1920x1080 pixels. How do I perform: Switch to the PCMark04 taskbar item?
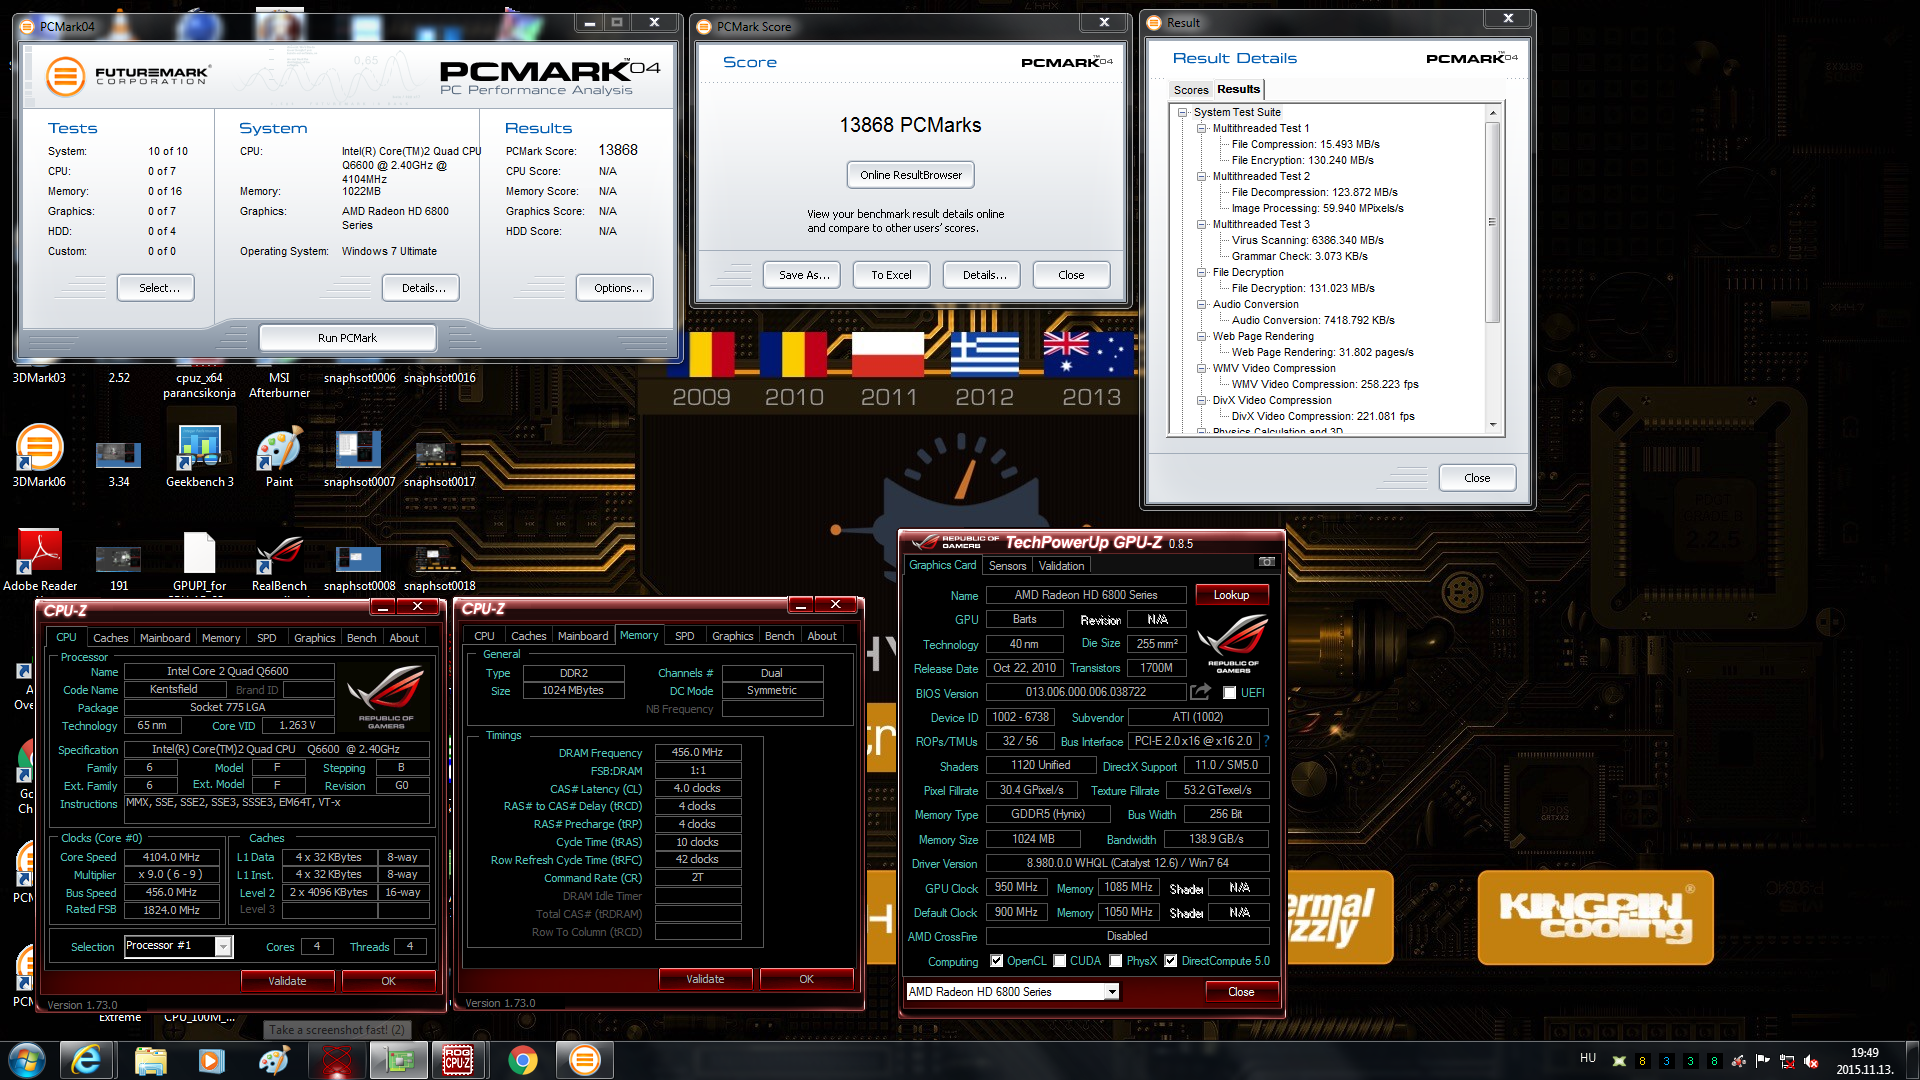click(585, 1060)
